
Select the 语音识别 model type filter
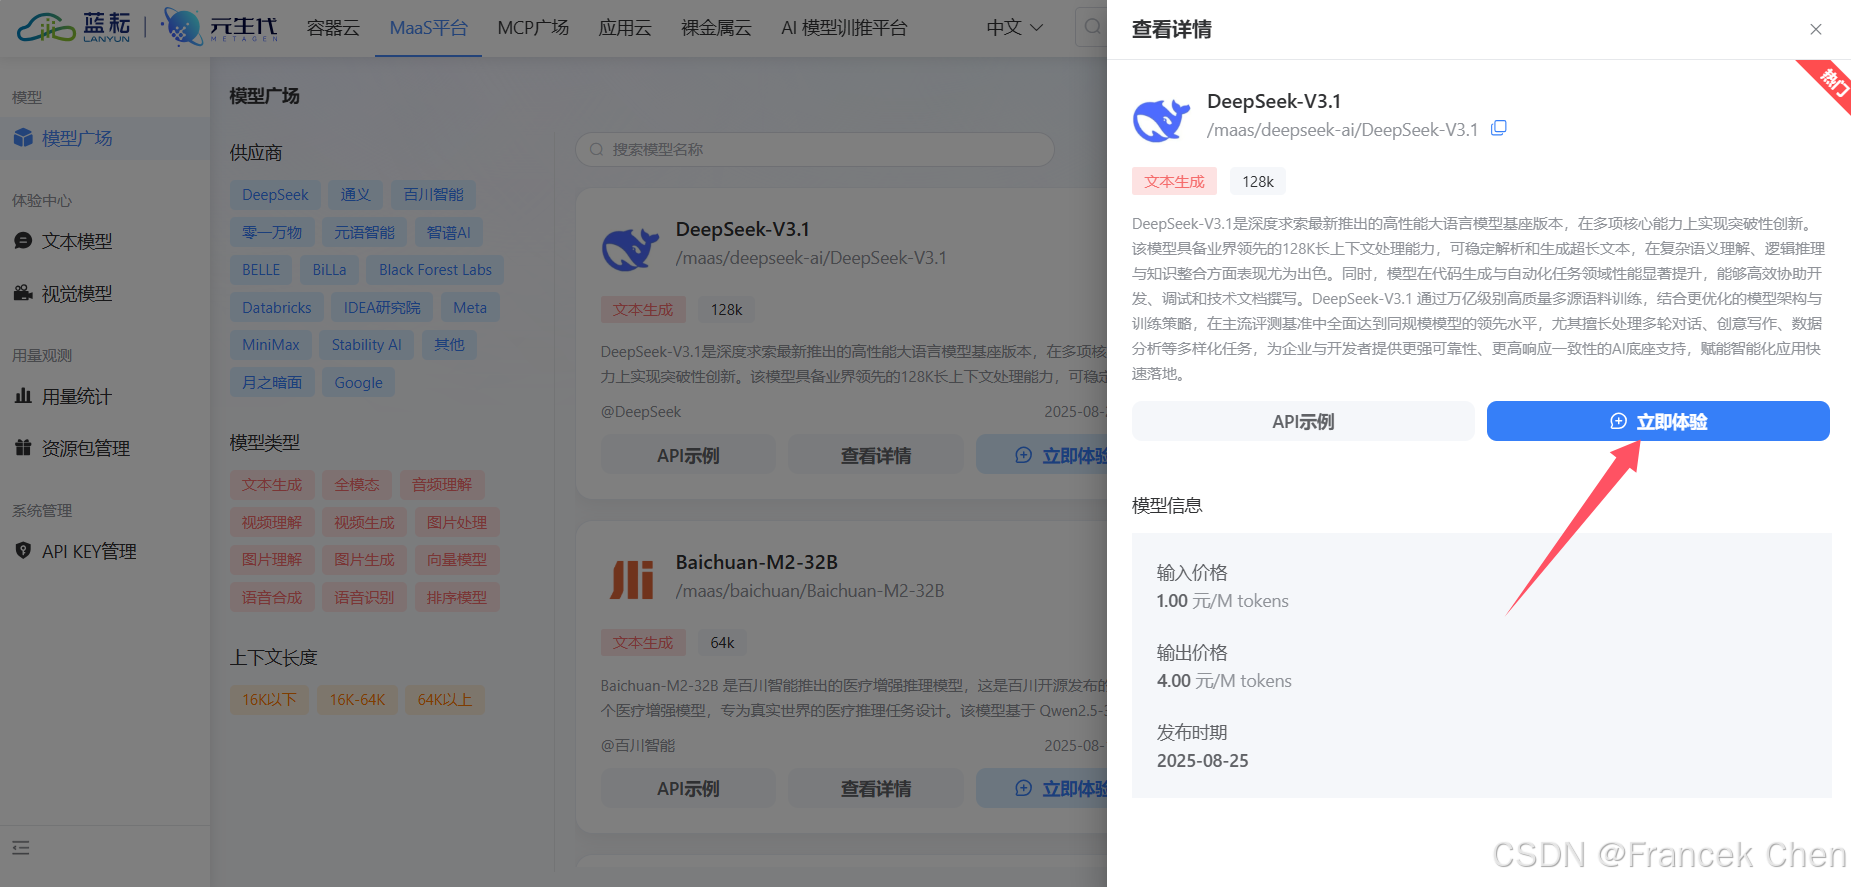click(364, 597)
